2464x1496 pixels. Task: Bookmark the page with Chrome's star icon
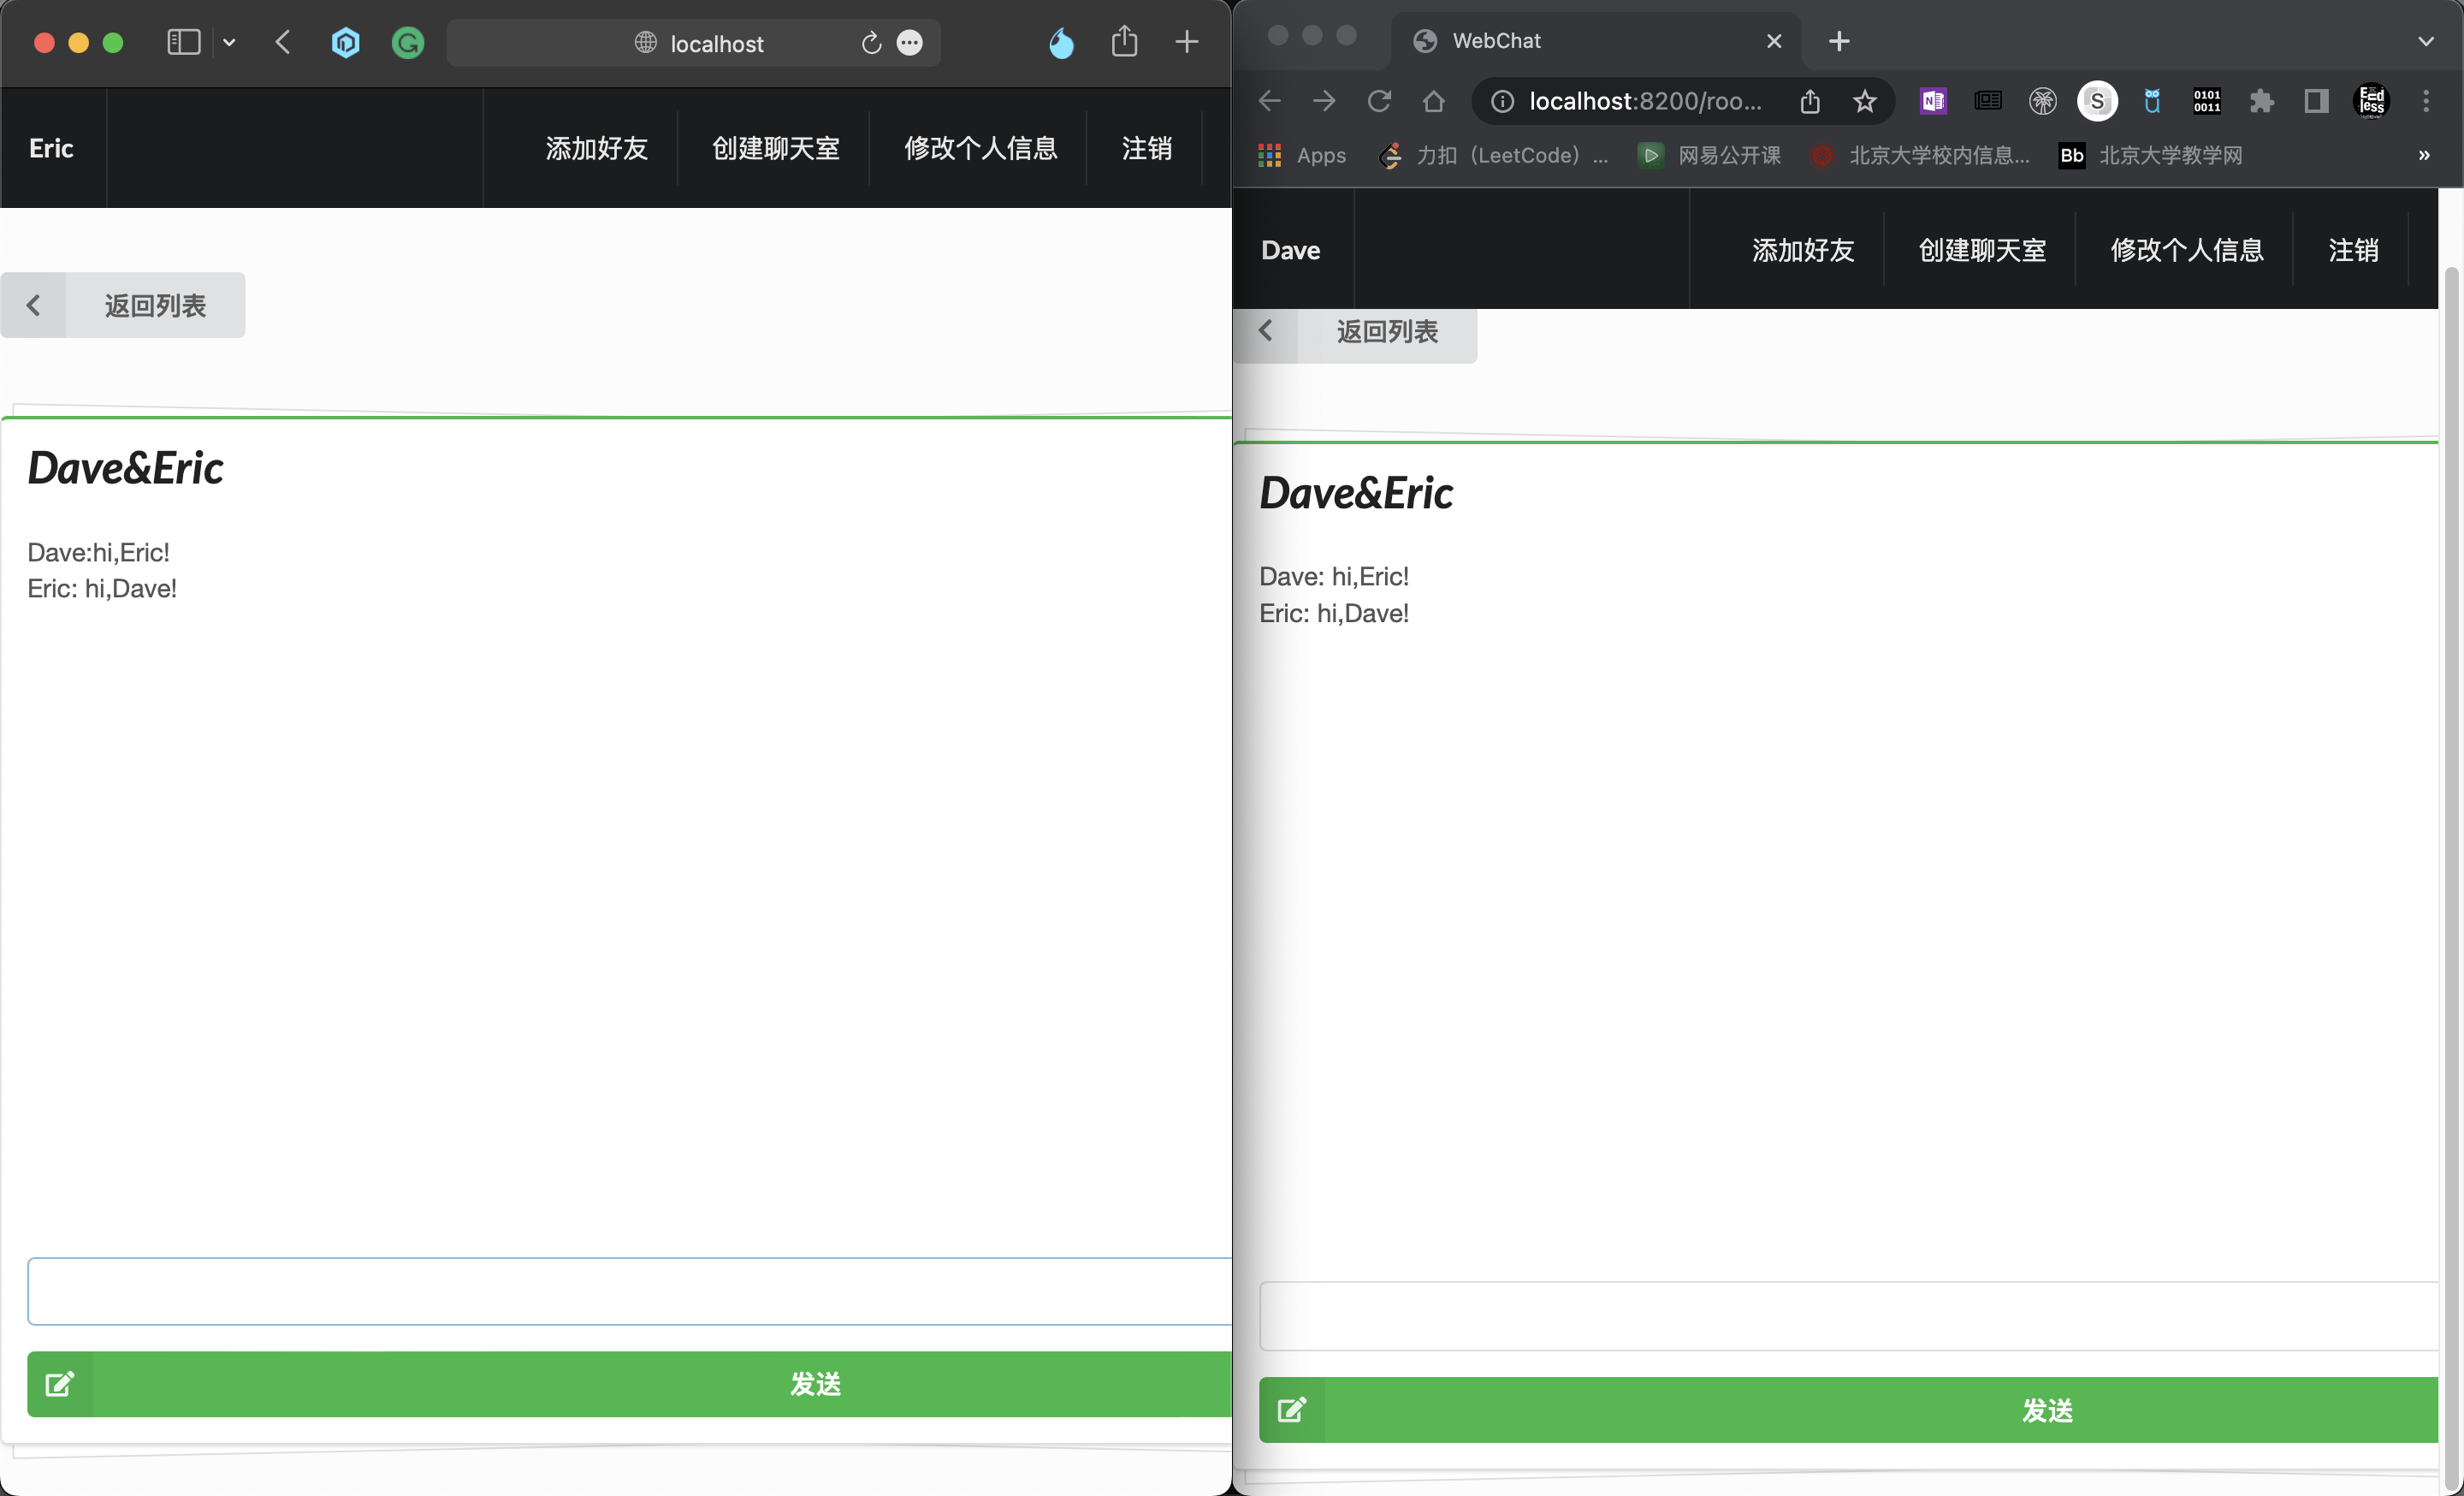pyautogui.click(x=1864, y=101)
